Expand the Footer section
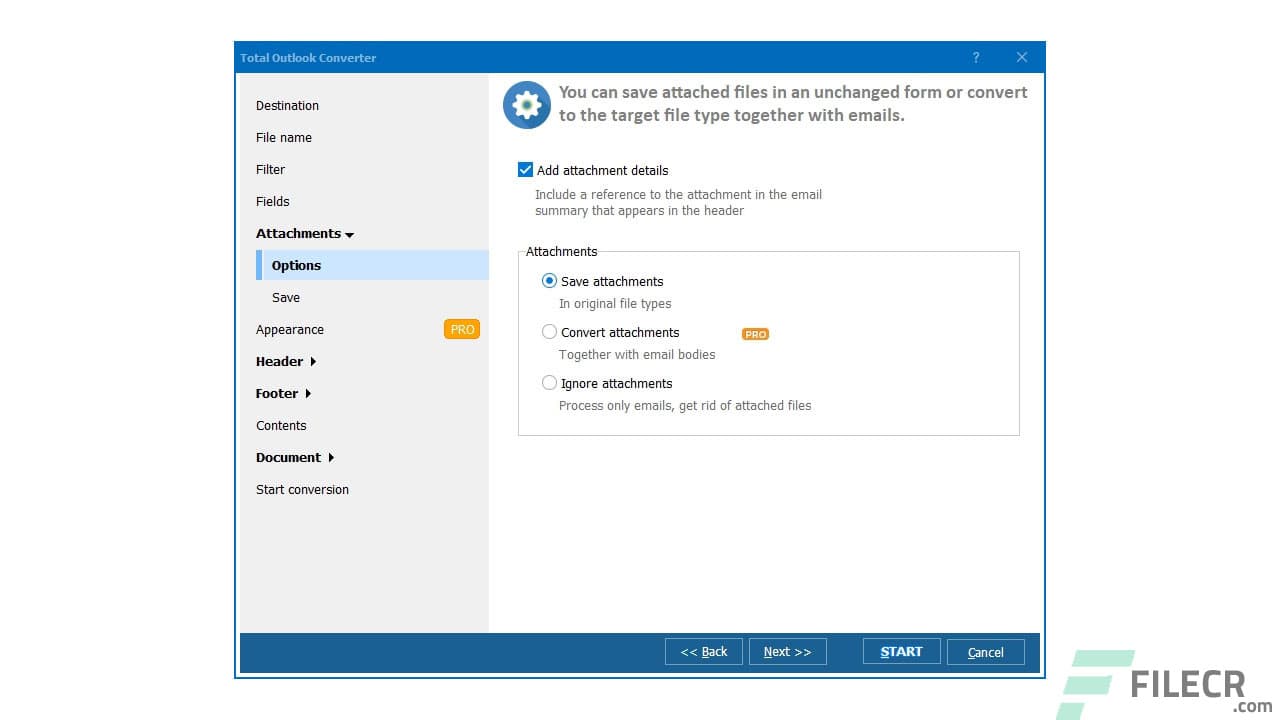 (x=277, y=393)
